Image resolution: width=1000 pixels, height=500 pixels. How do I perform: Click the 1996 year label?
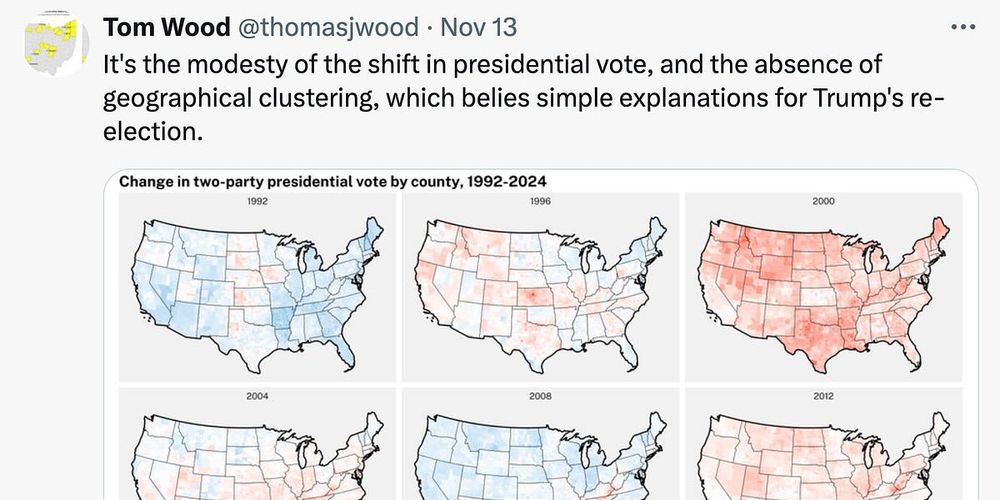(540, 201)
